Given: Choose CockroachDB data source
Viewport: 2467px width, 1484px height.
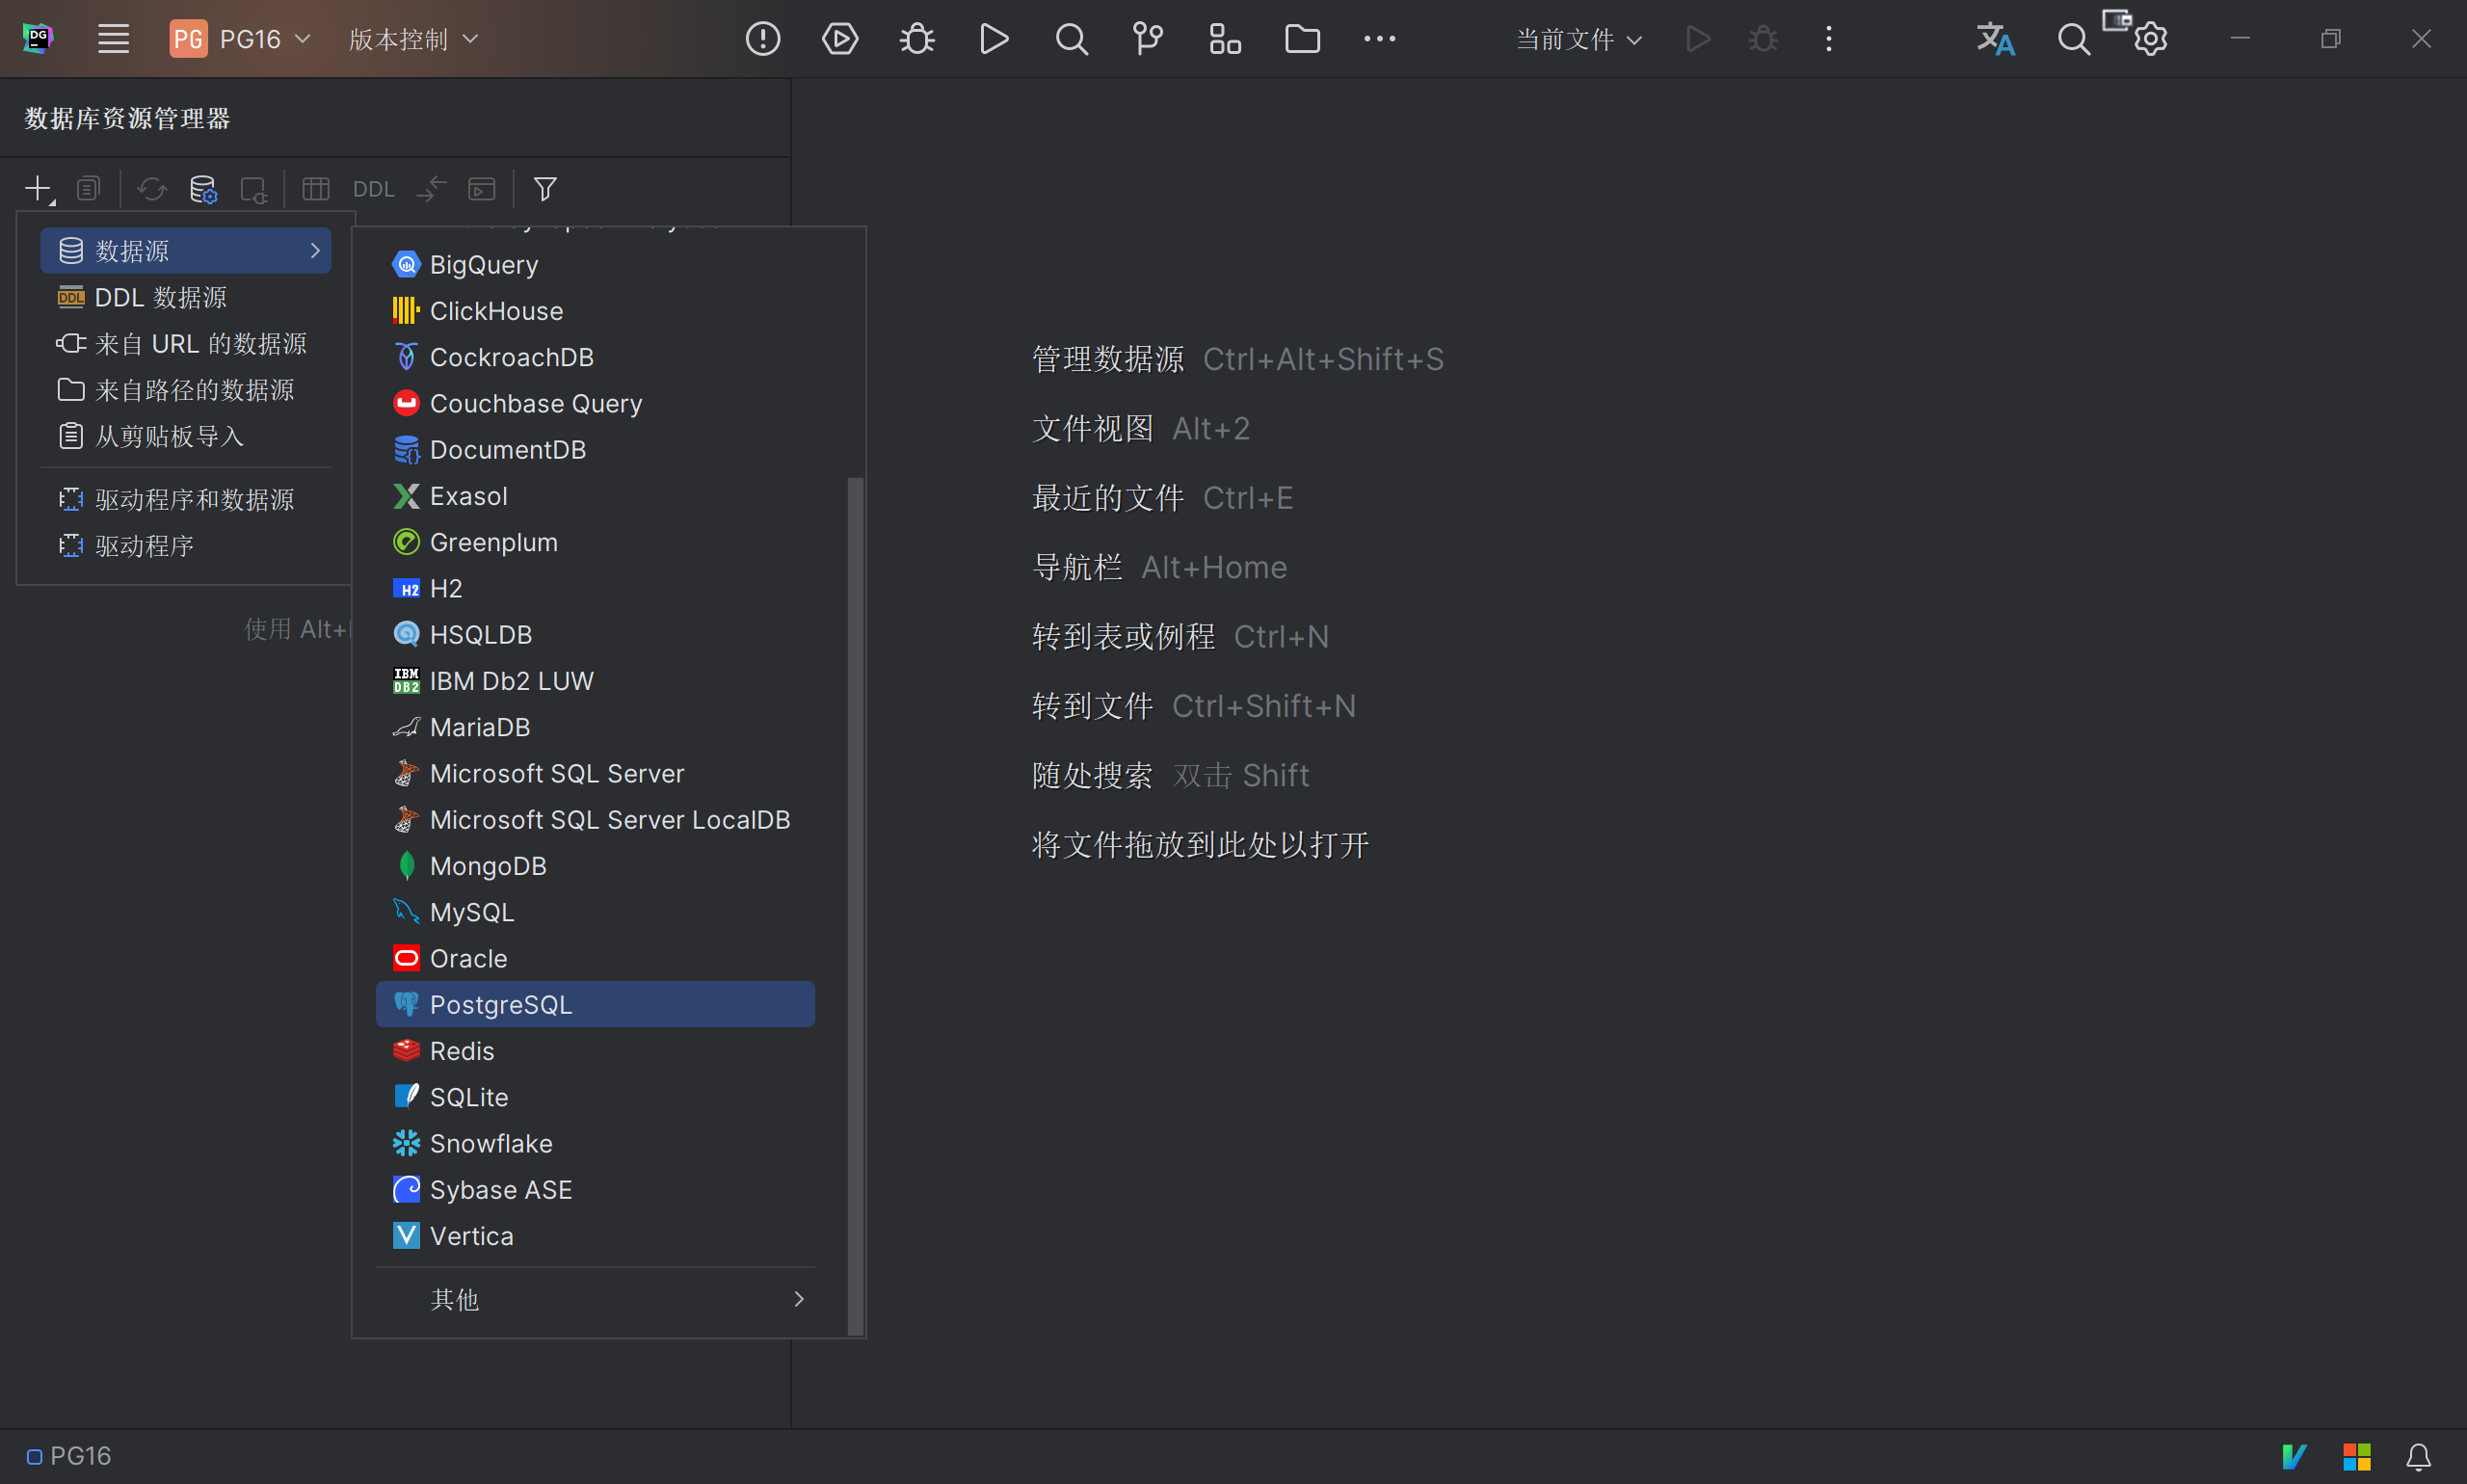Looking at the screenshot, I should point(595,357).
